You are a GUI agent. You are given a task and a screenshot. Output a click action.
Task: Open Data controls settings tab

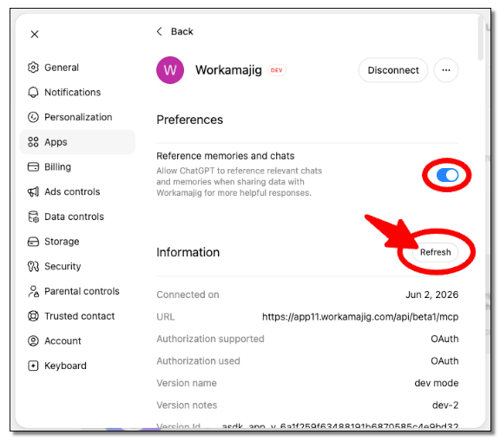pos(77,217)
